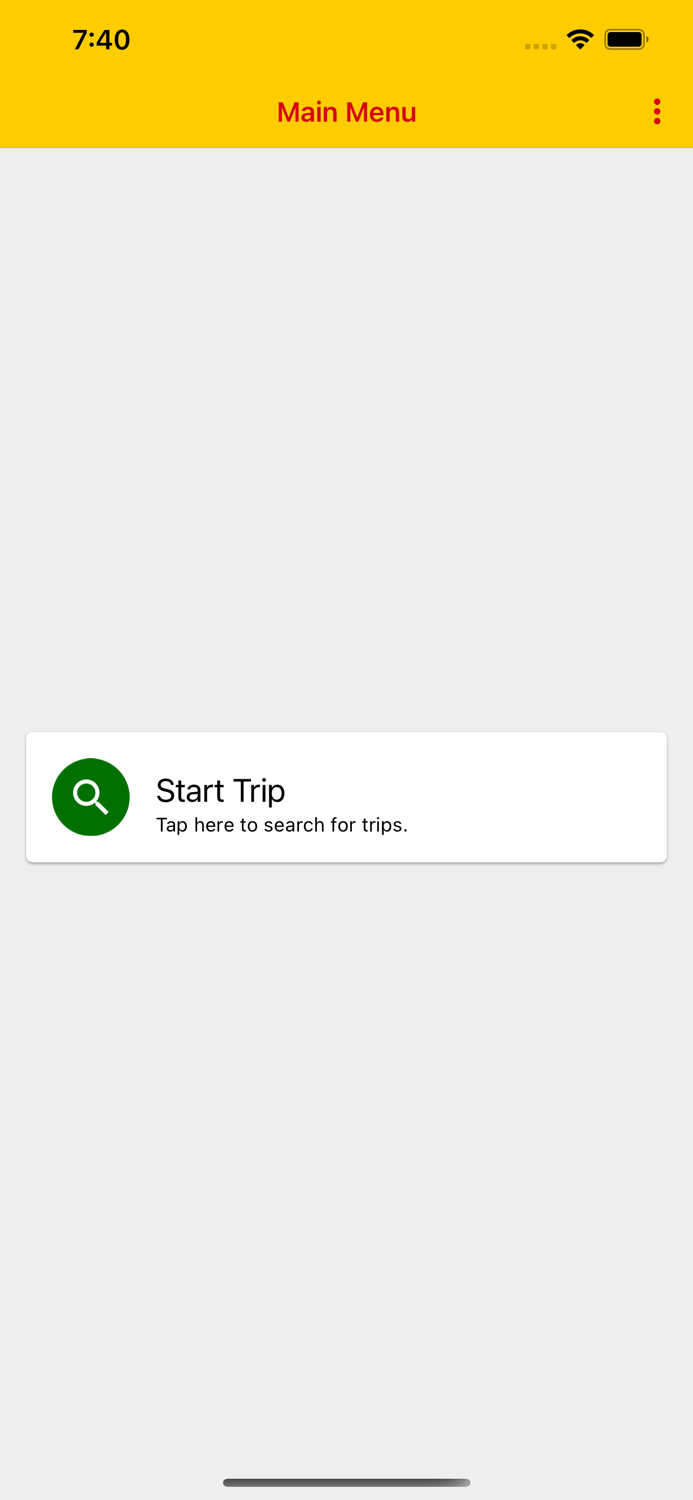Tap empty gray area below Start Trip card

click(346, 1160)
